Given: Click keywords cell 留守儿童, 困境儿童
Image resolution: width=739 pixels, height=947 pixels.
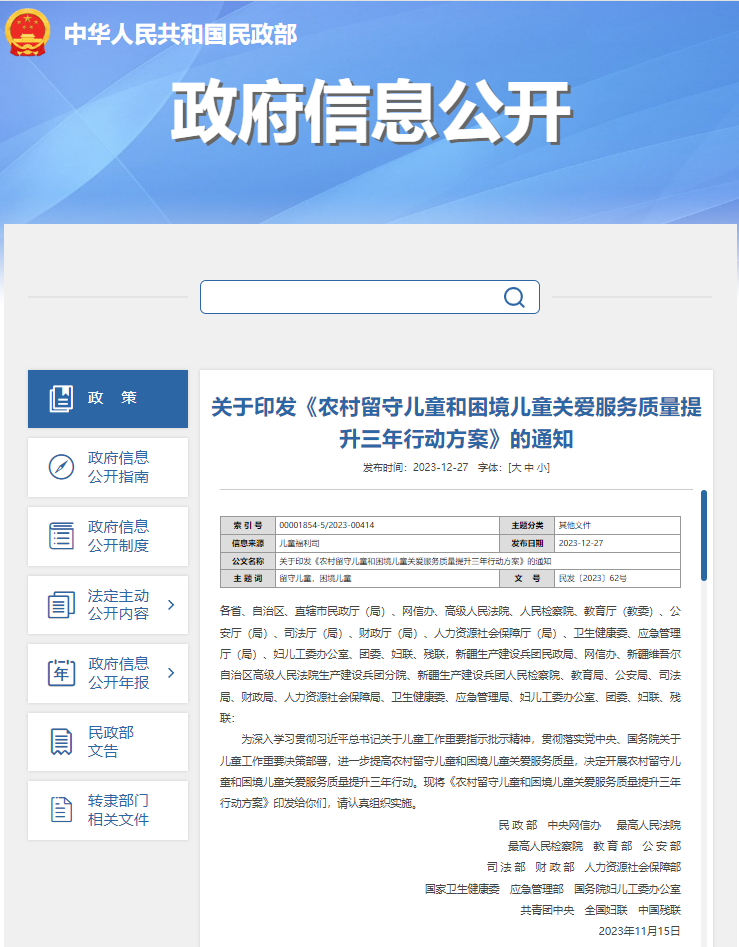Looking at the screenshot, I should pos(315,579).
